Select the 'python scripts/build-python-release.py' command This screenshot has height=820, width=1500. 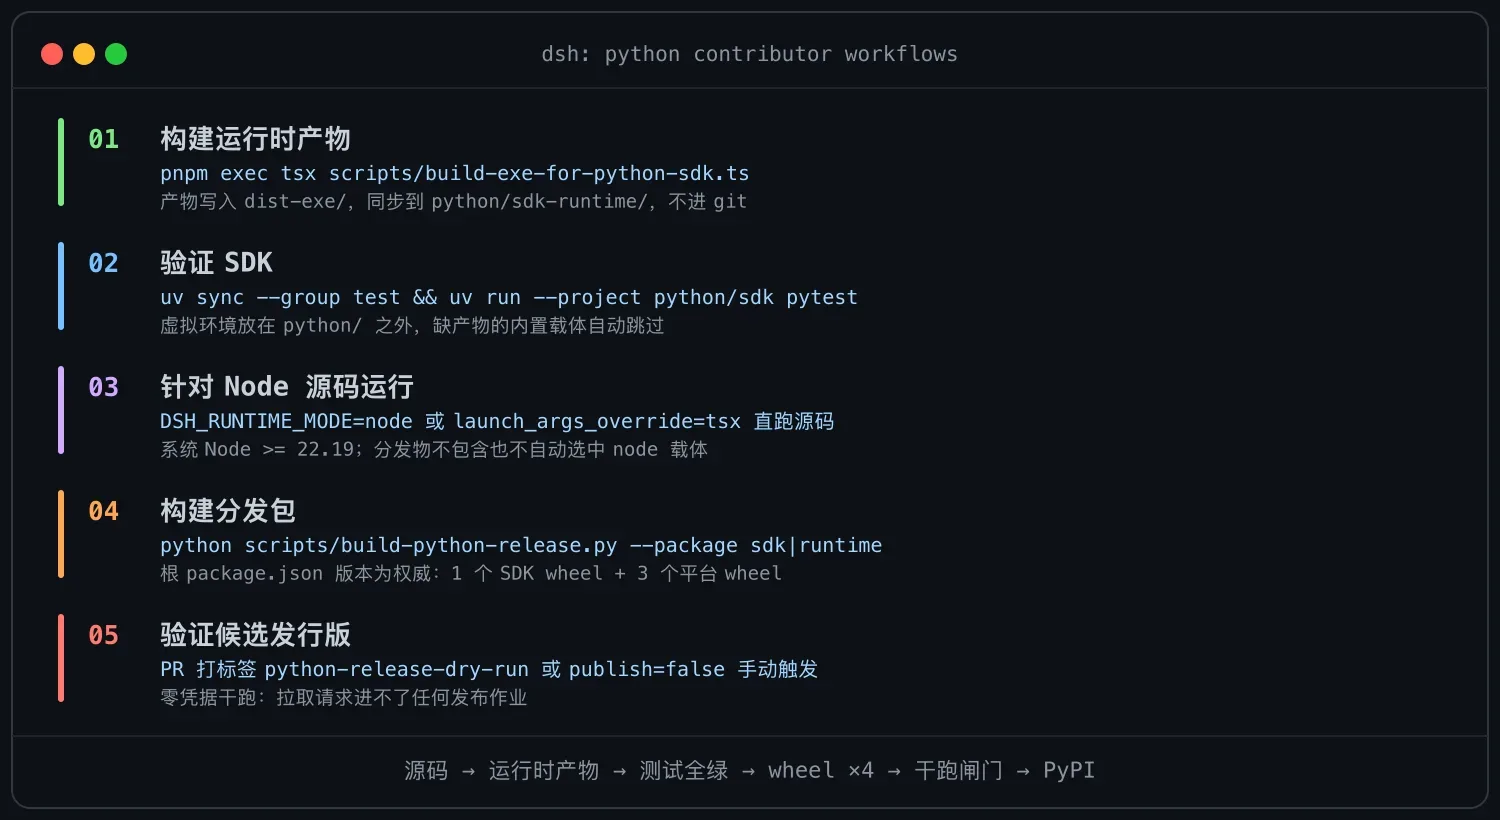pos(521,545)
